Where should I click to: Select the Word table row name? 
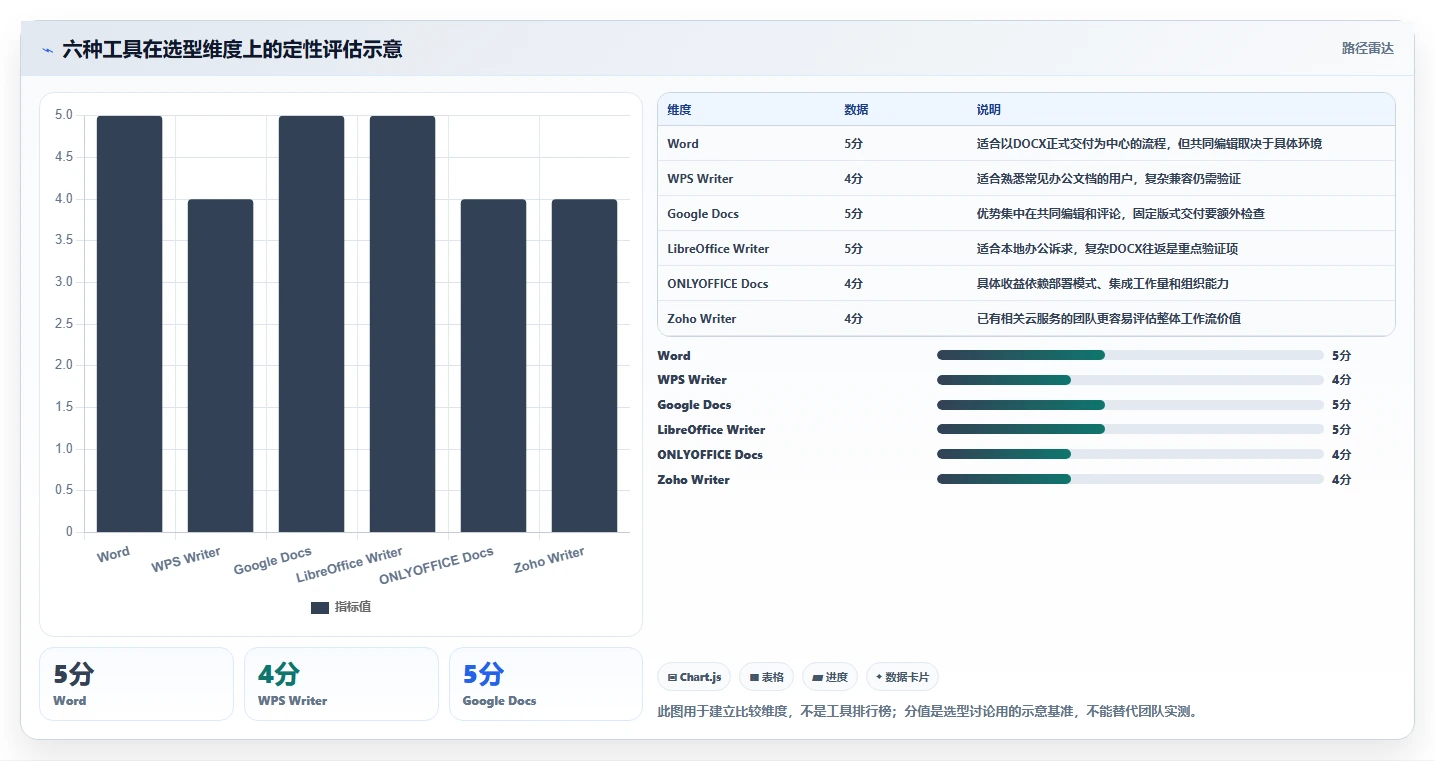click(x=683, y=144)
